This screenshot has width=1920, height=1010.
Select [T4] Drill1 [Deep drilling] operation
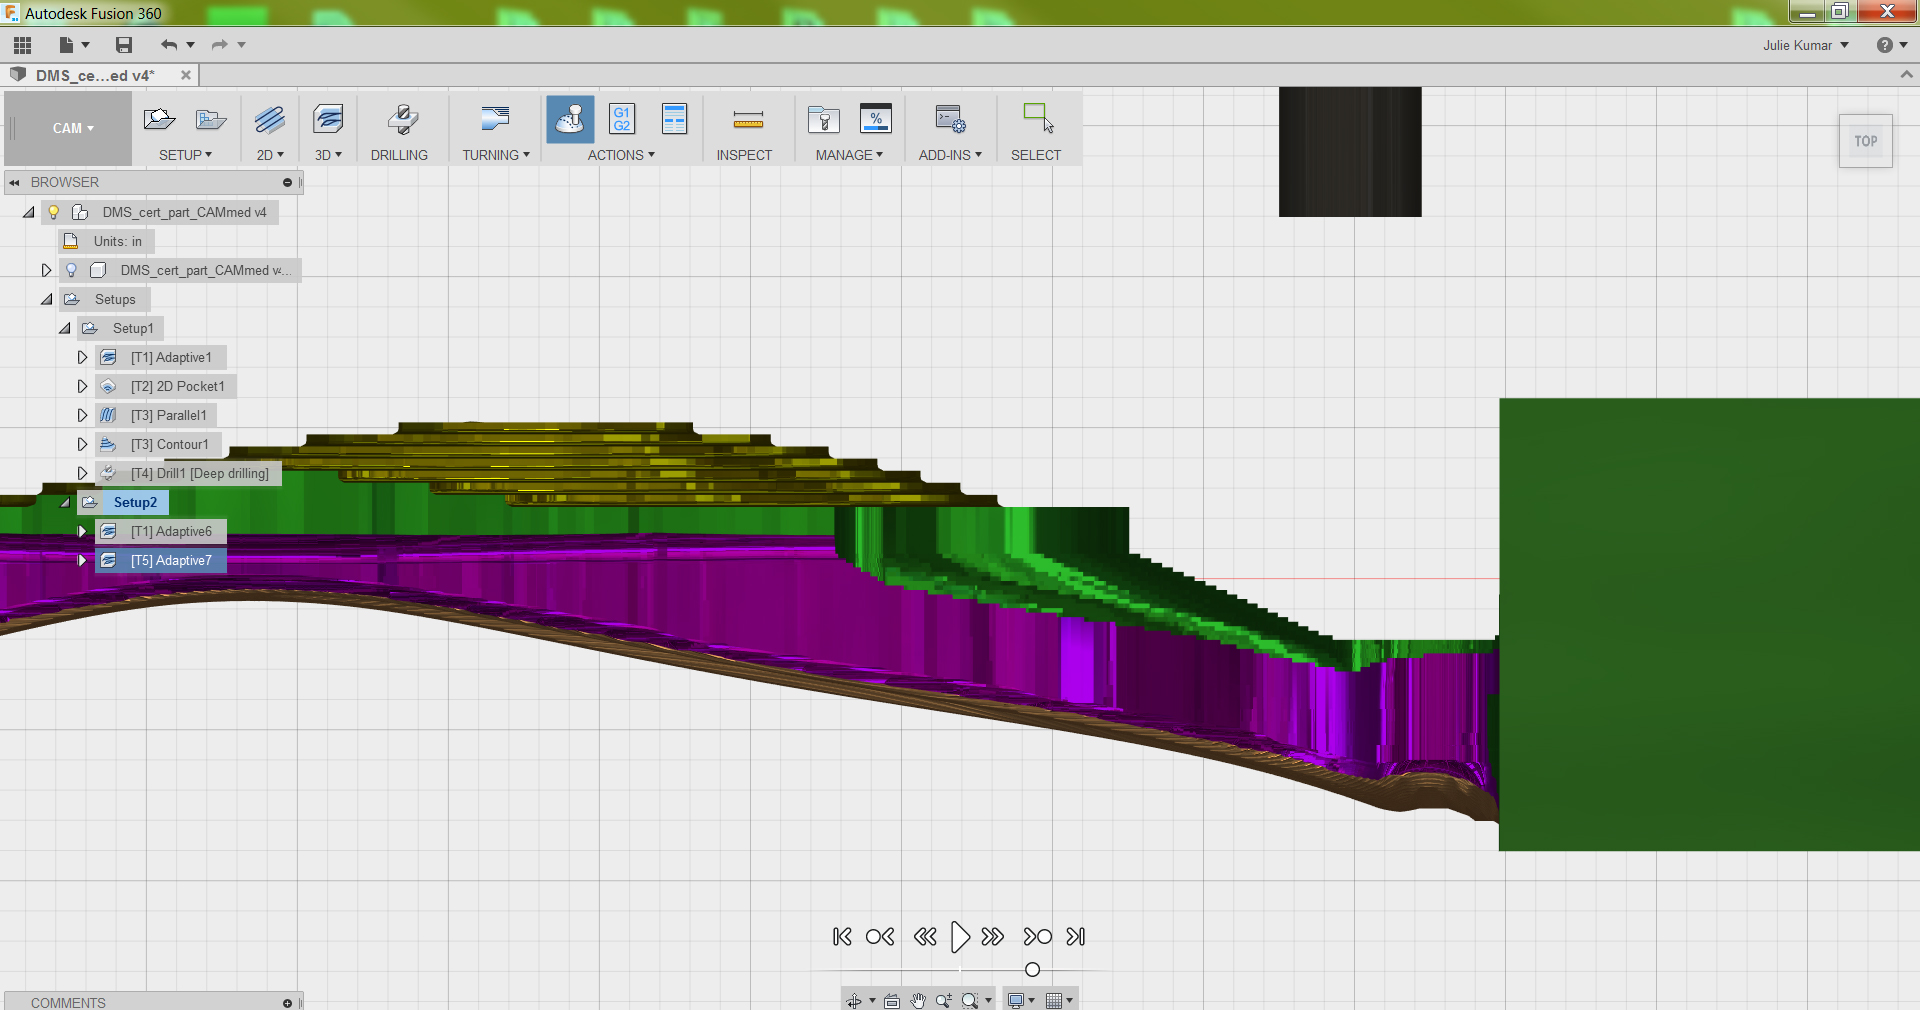coord(199,473)
